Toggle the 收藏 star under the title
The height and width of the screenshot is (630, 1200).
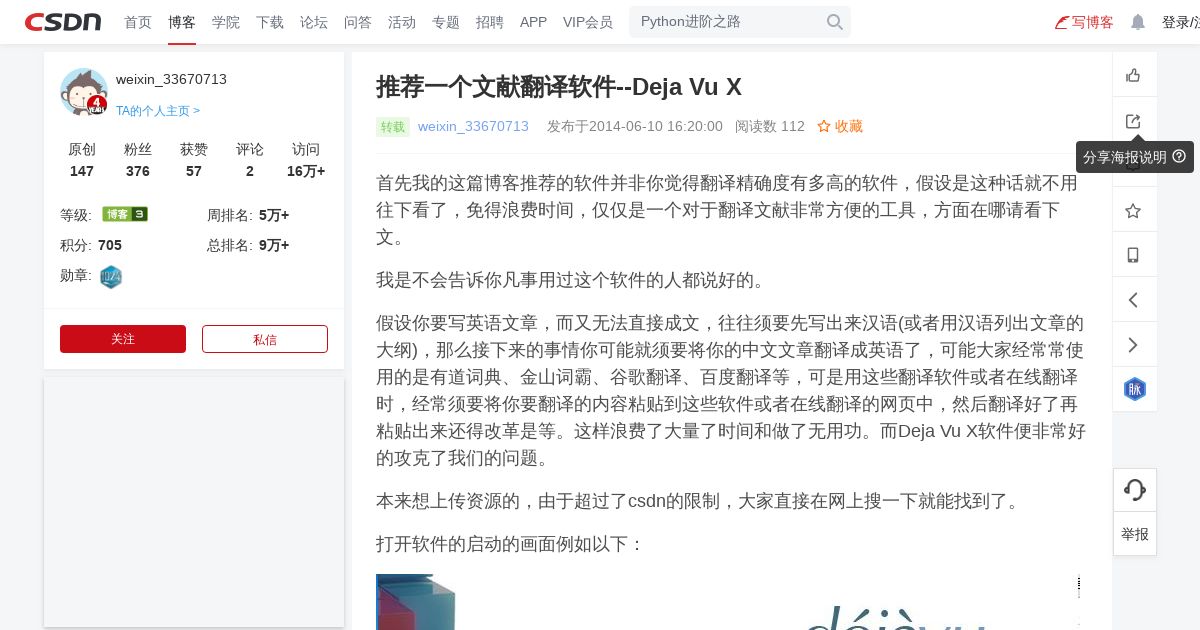click(840, 126)
